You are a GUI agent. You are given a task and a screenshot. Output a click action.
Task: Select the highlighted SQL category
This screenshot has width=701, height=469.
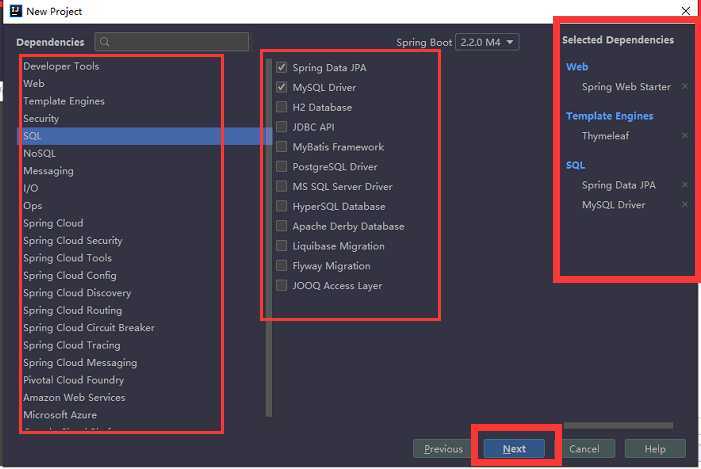tap(144, 136)
